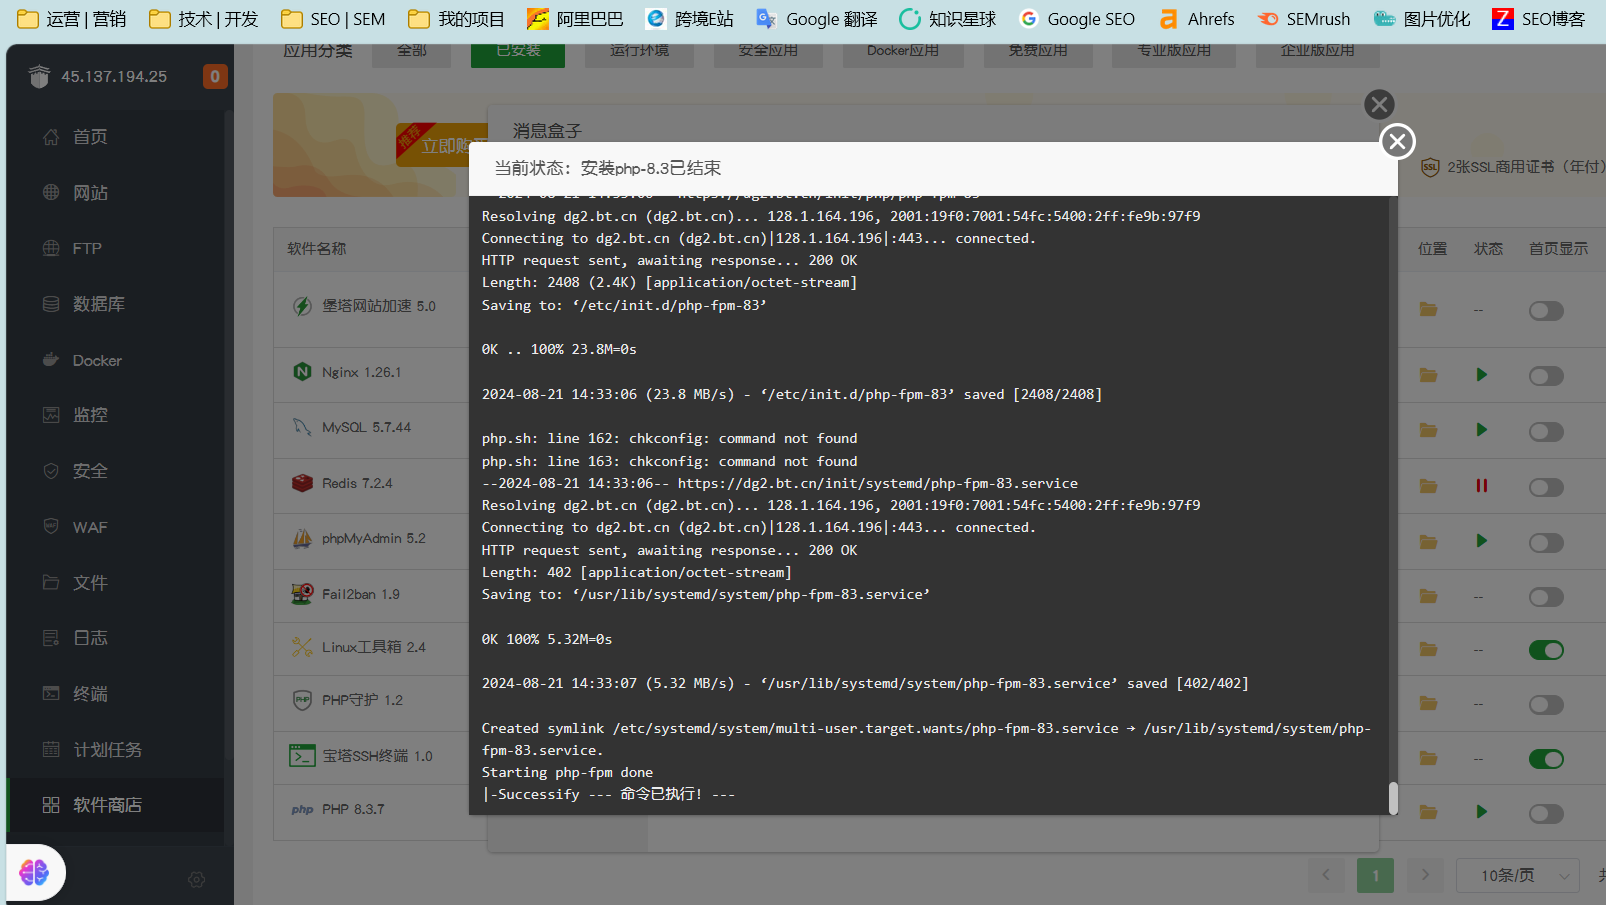Click the 堡塔网站加速 5.0 icon

302,306
